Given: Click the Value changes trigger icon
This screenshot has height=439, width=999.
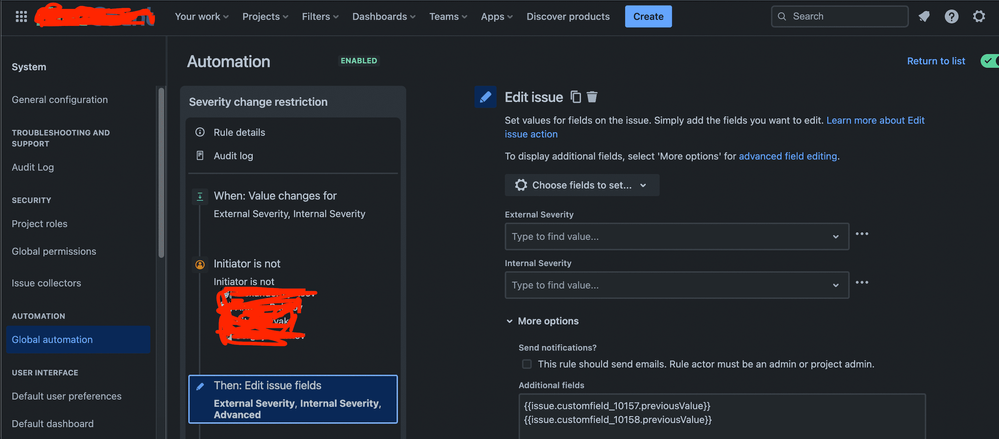Looking at the screenshot, I should [x=200, y=197].
